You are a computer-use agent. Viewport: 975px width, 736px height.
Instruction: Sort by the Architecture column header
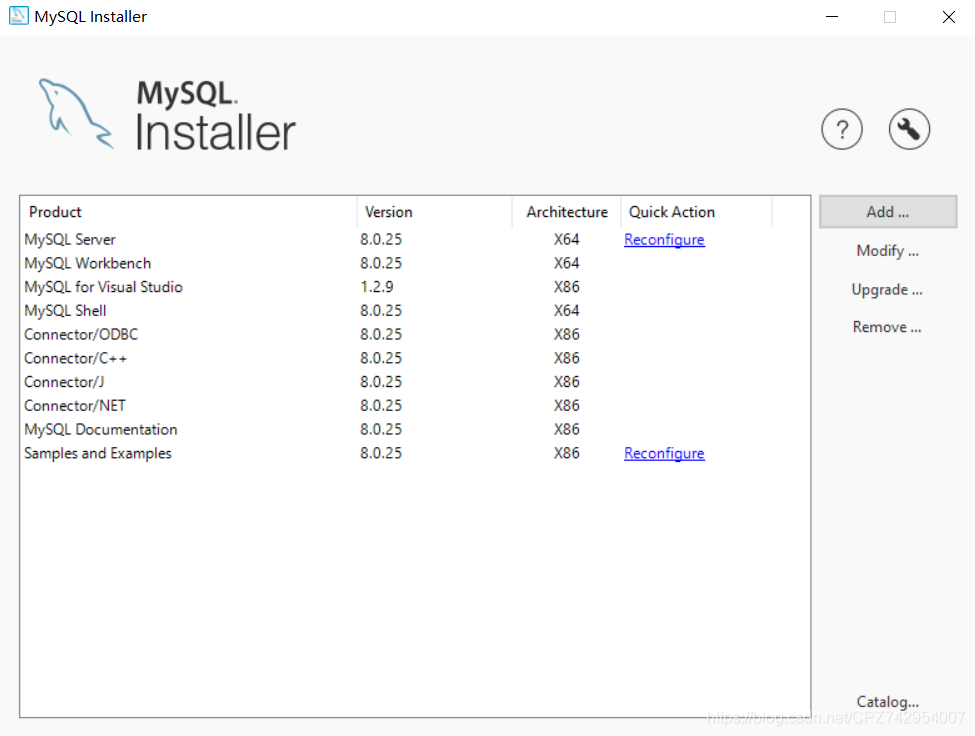pos(566,212)
